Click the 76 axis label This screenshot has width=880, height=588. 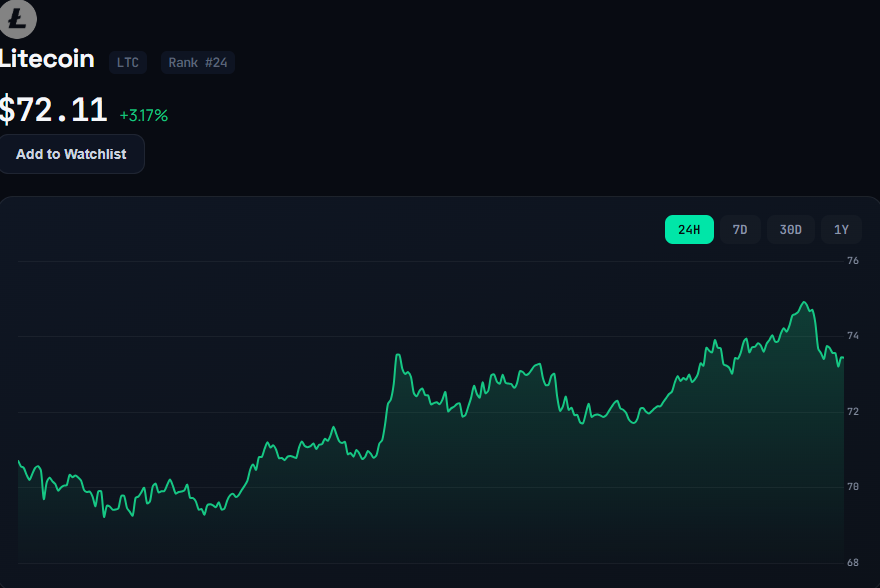click(x=852, y=261)
